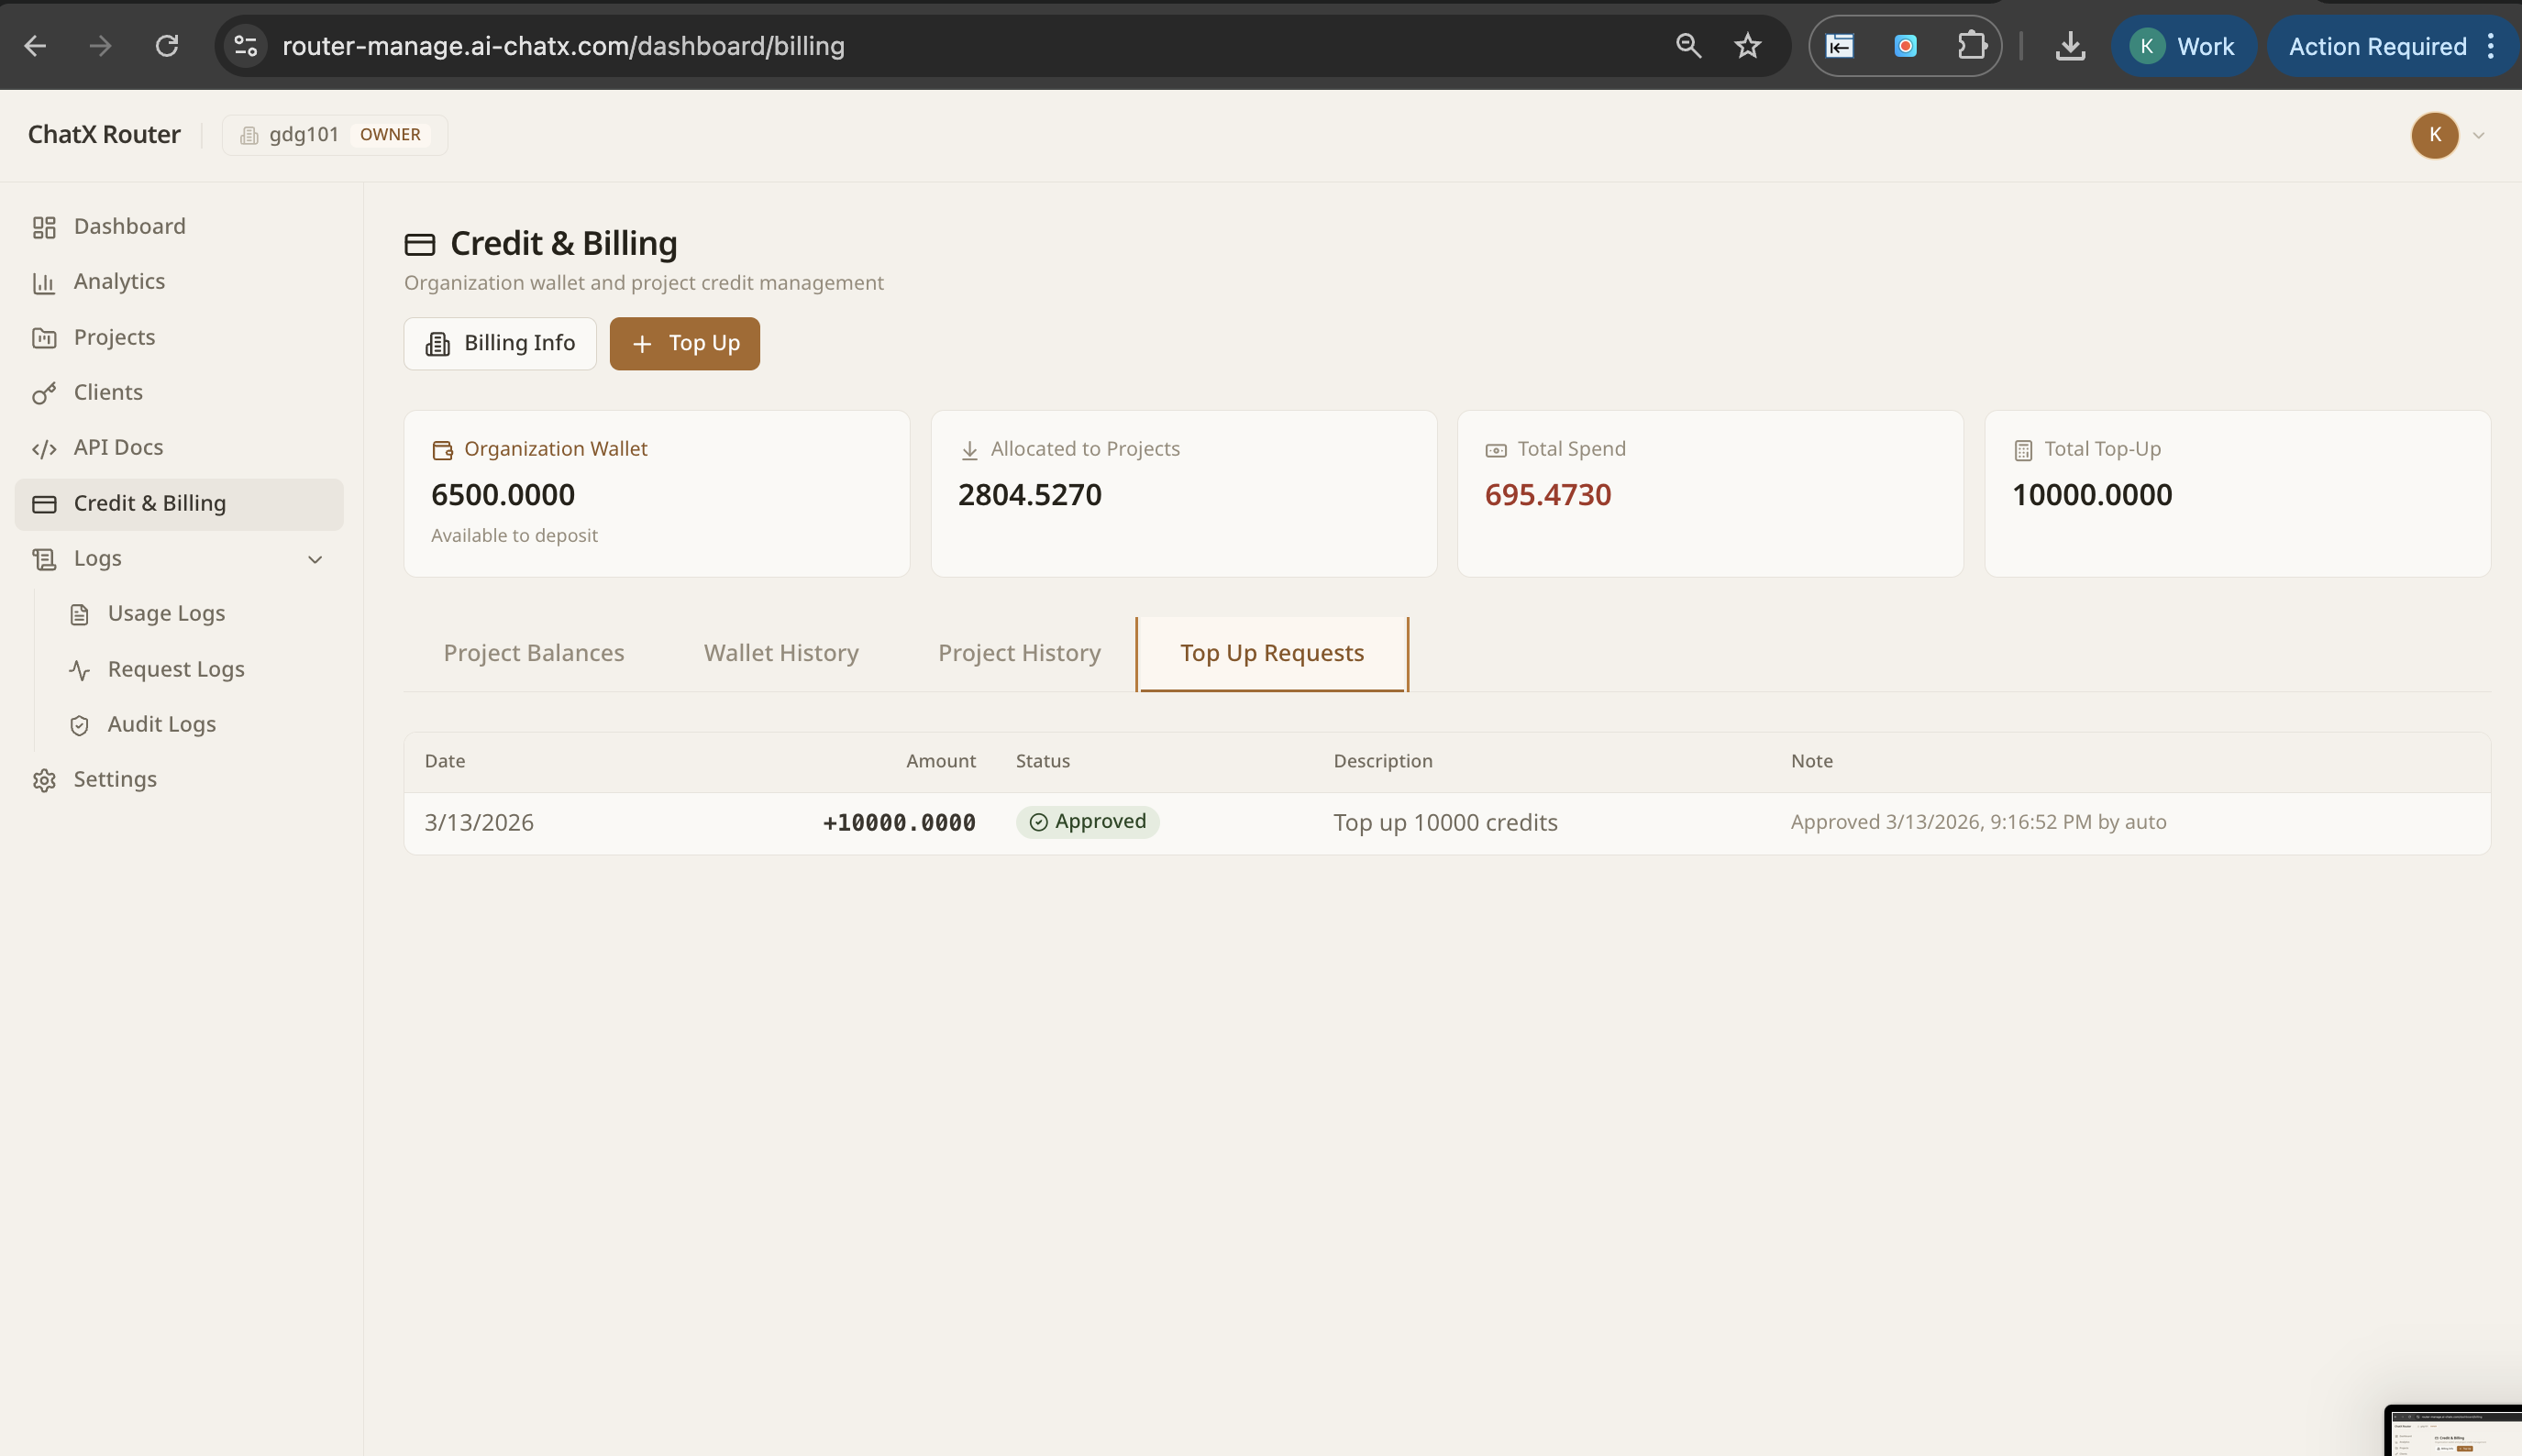Open the browser three-dot menu

(2490, 46)
